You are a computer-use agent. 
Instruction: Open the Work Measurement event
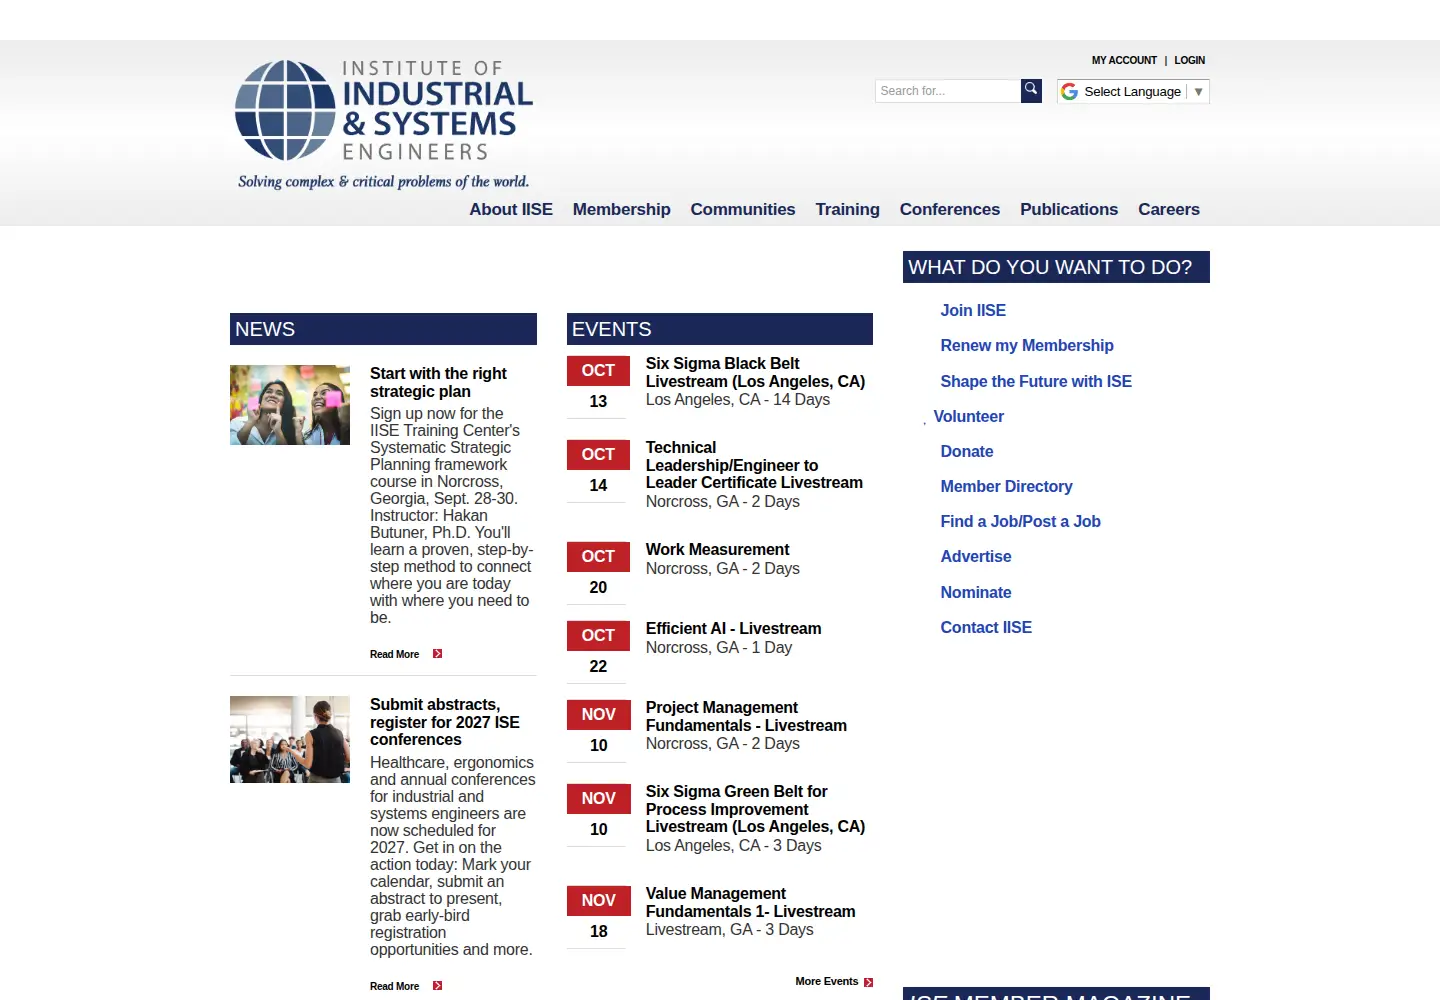pyautogui.click(x=717, y=549)
